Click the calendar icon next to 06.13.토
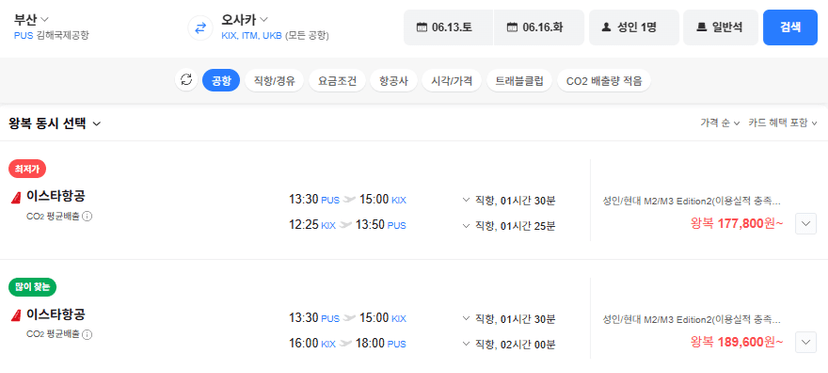828x373 pixels. [421, 27]
